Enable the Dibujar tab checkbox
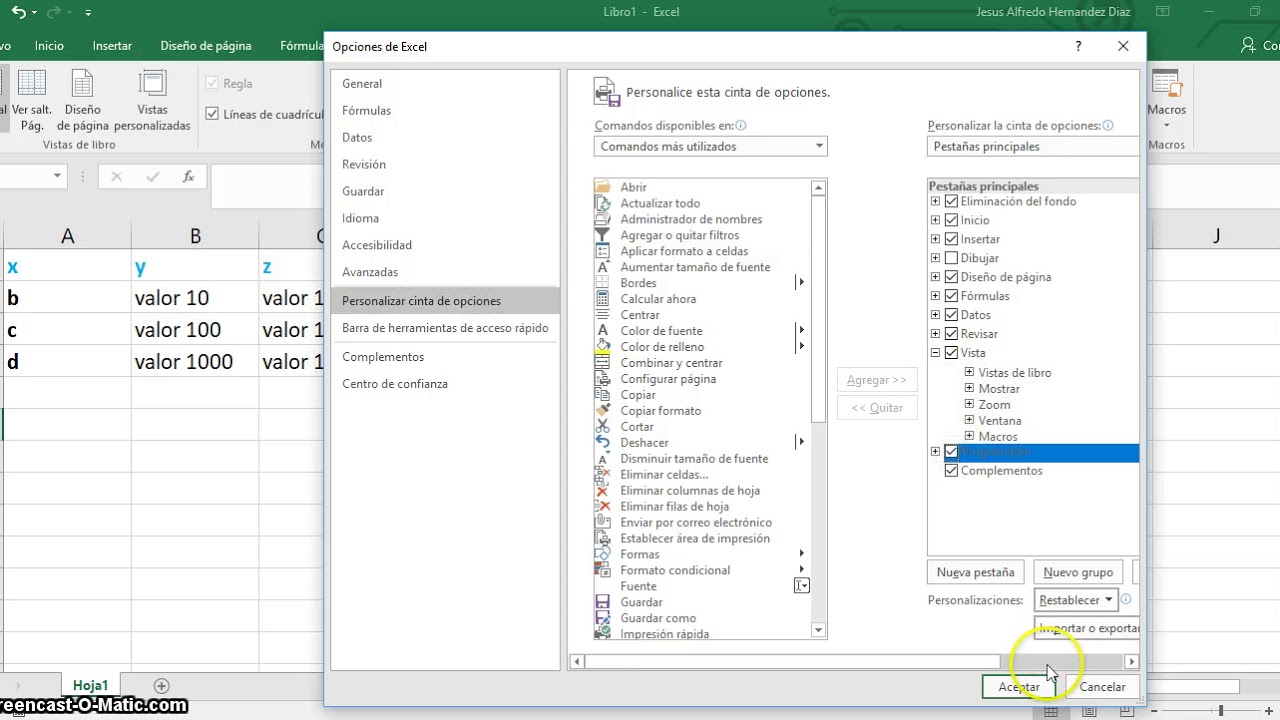Screen dimensions: 1280x720 pyautogui.click(x=951, y=258)
